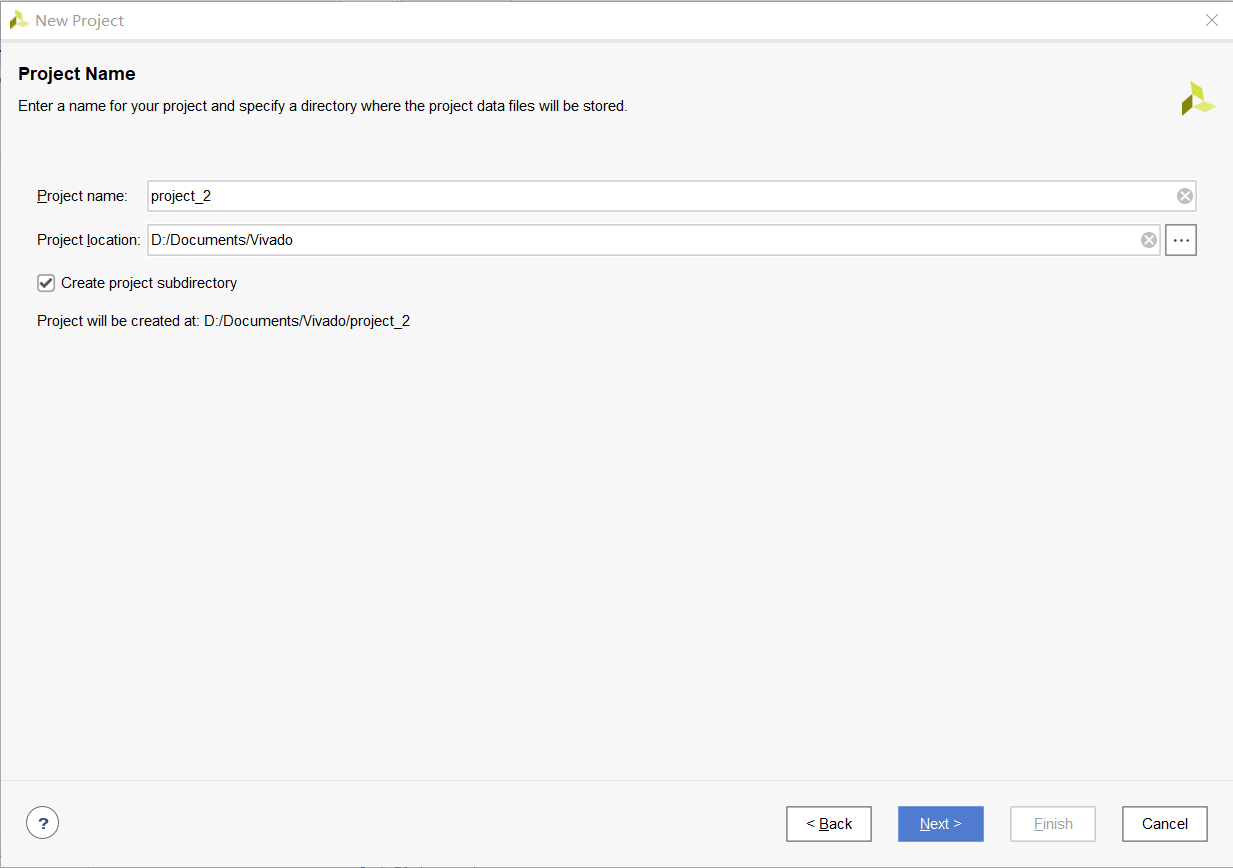Screen dimensions: 1233x868
Task: Click inside the Project name input field
Action: coord(650,196)
